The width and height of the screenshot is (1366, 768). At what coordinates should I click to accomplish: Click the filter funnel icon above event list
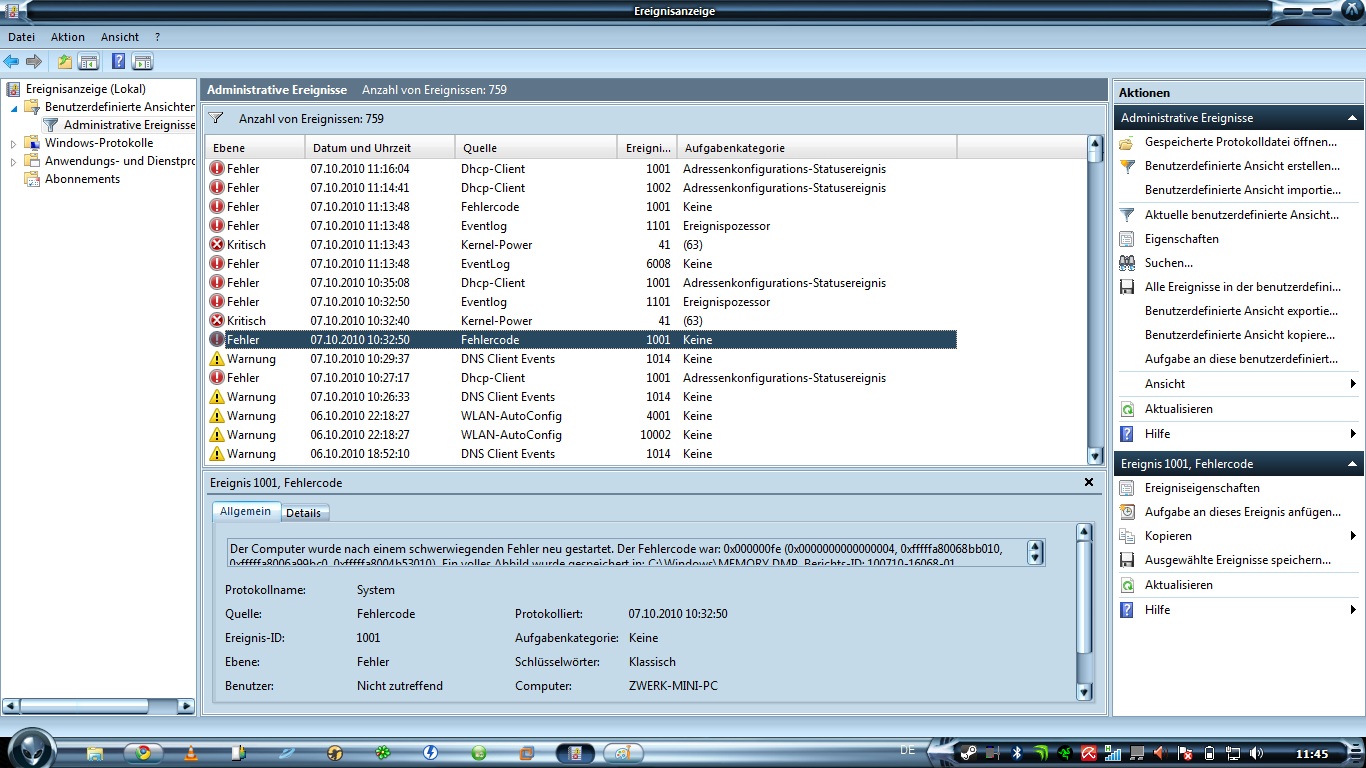point(216,118)
